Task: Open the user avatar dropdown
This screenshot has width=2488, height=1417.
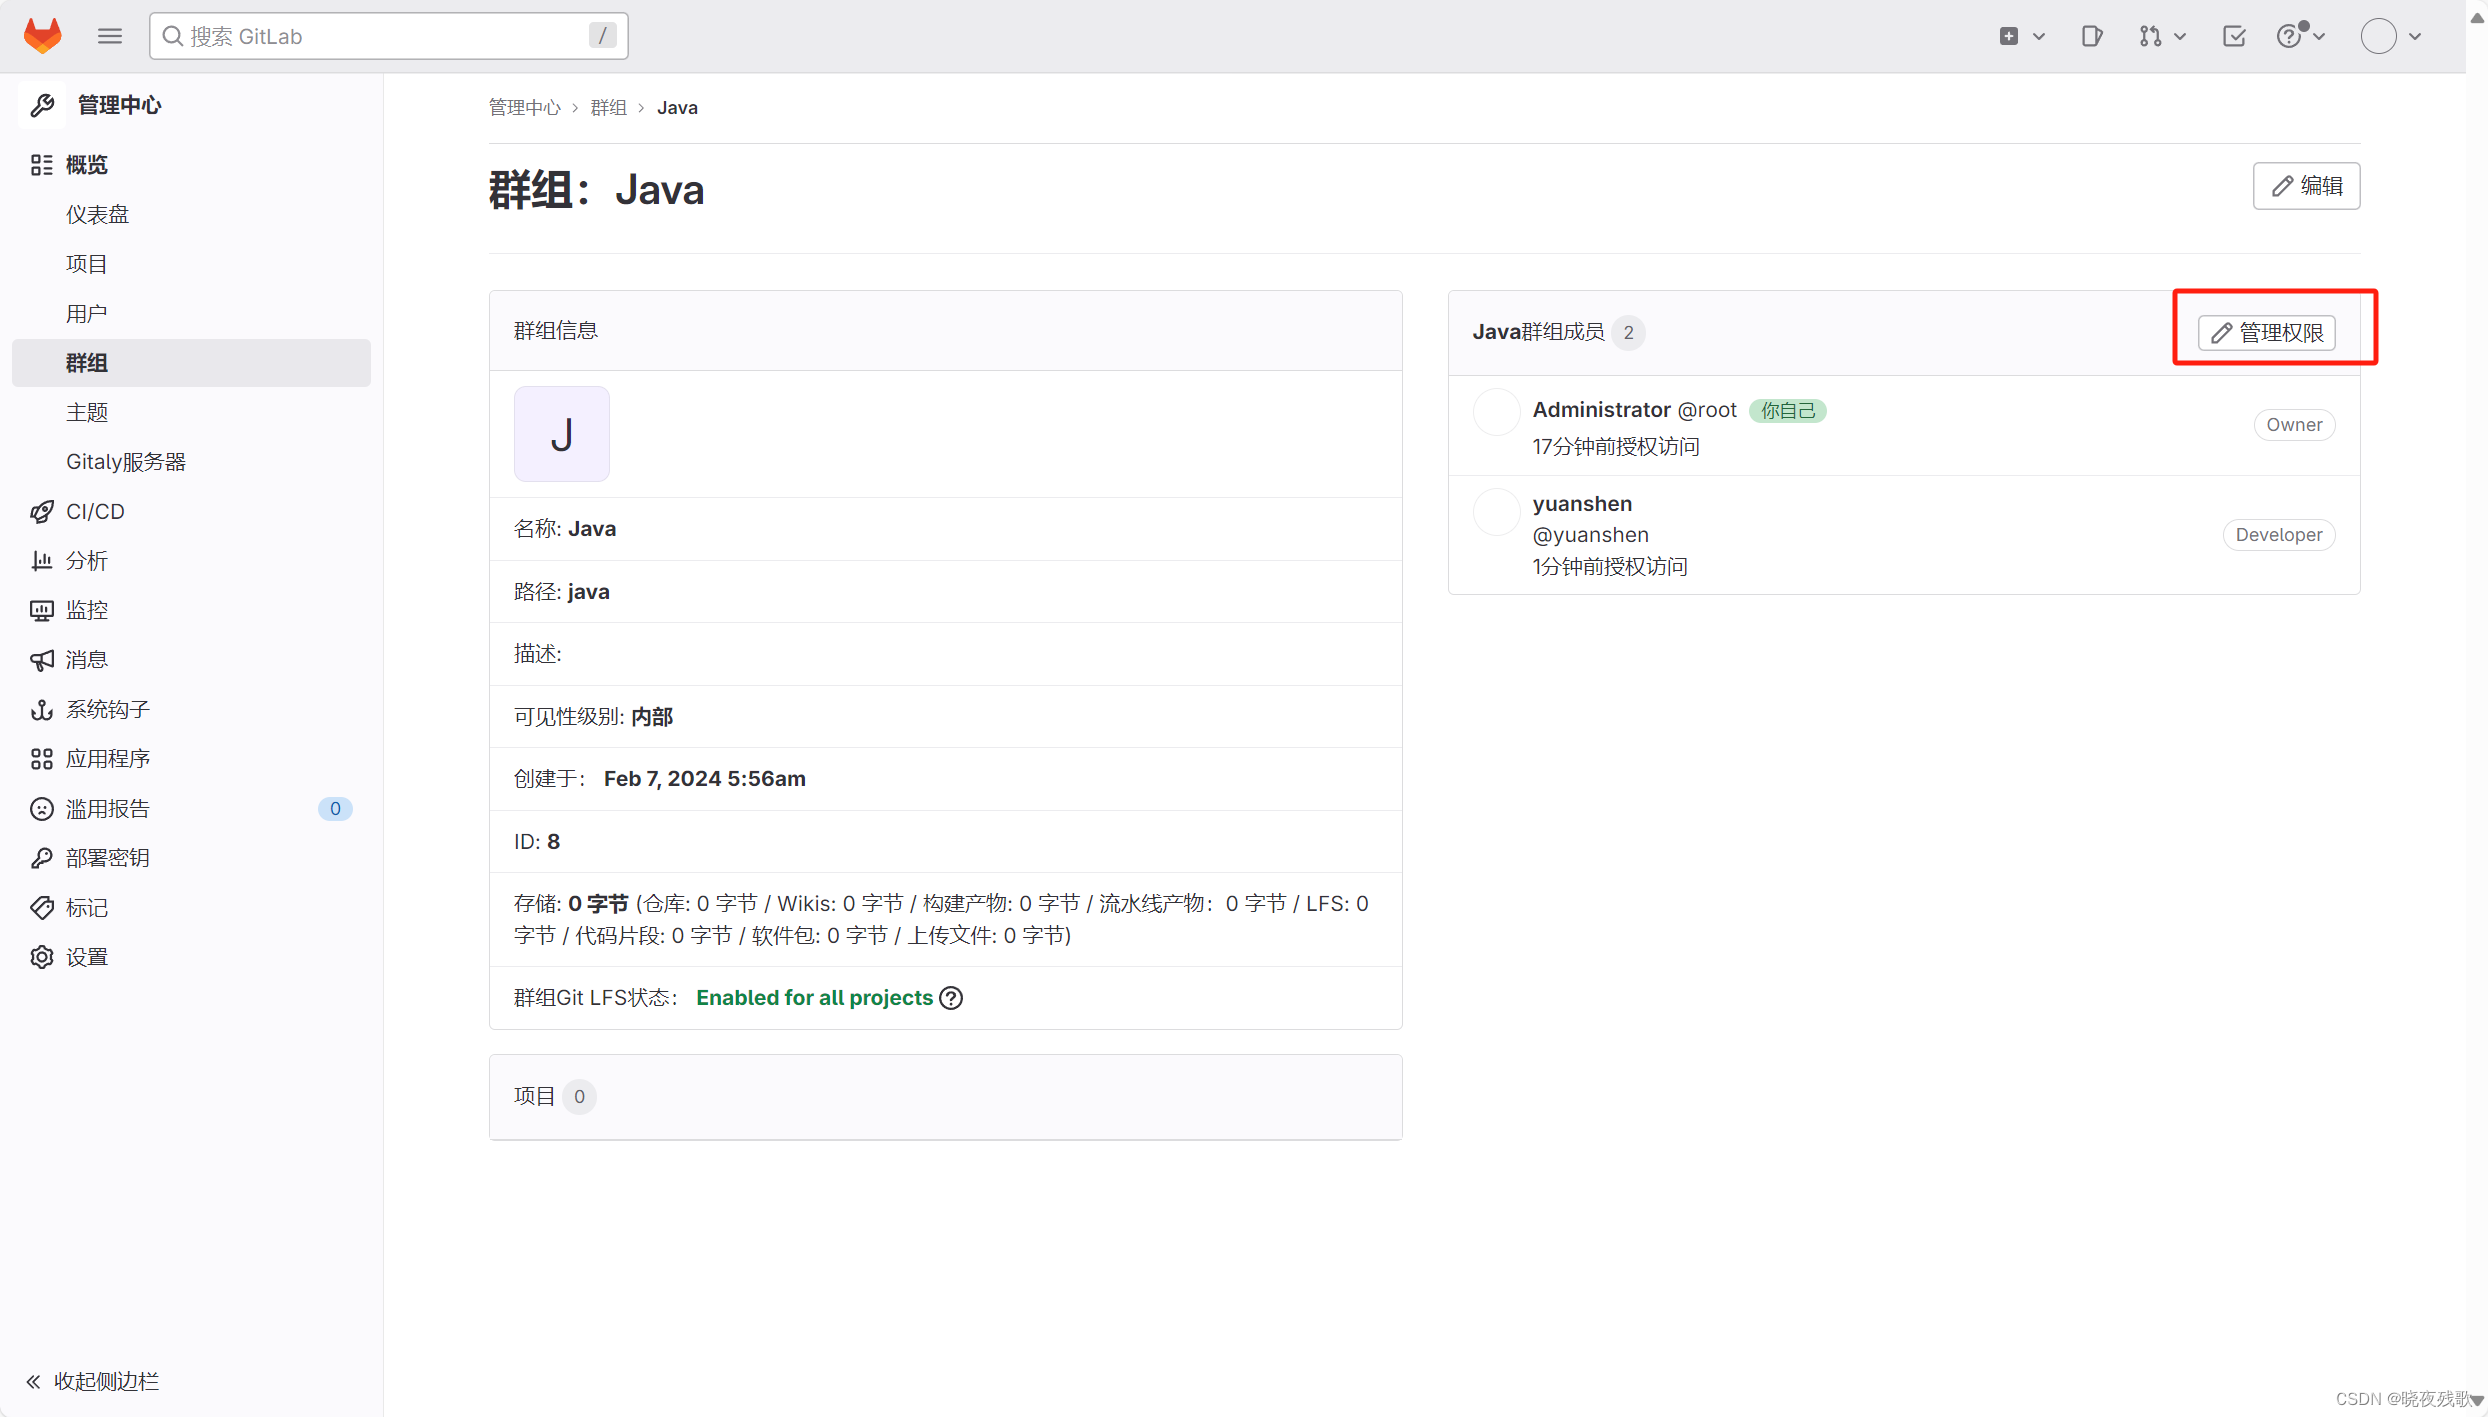Action: click(x=2391, y=36)
